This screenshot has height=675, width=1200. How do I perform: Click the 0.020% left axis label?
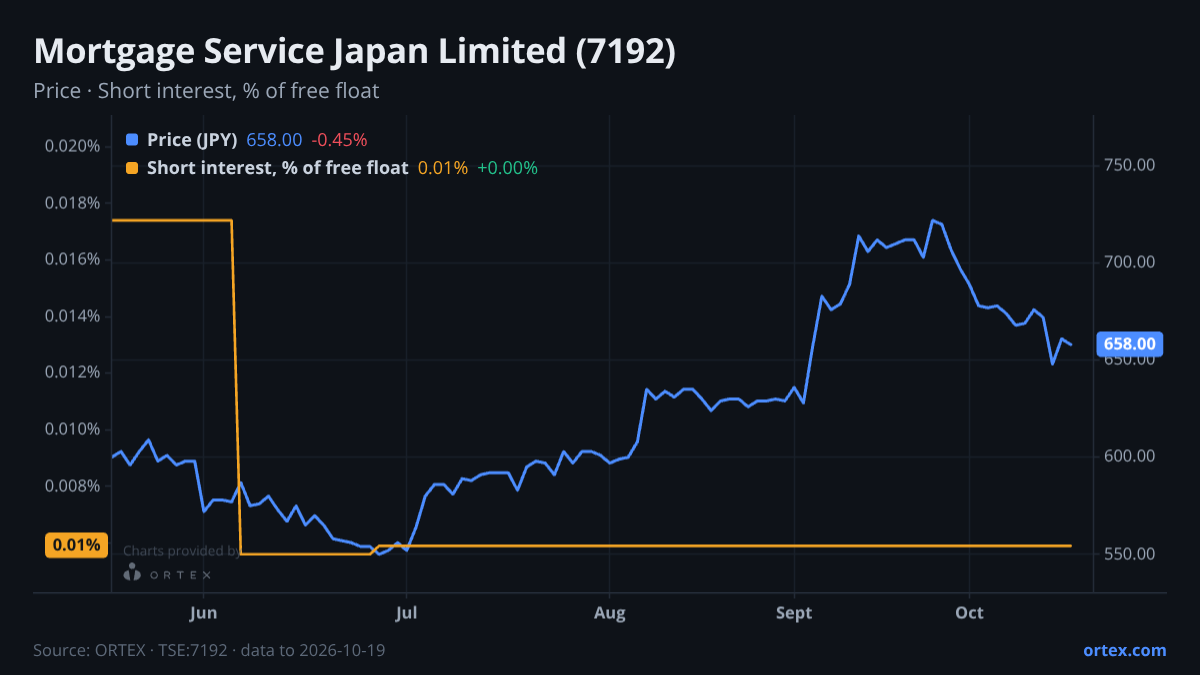[72, 146]
